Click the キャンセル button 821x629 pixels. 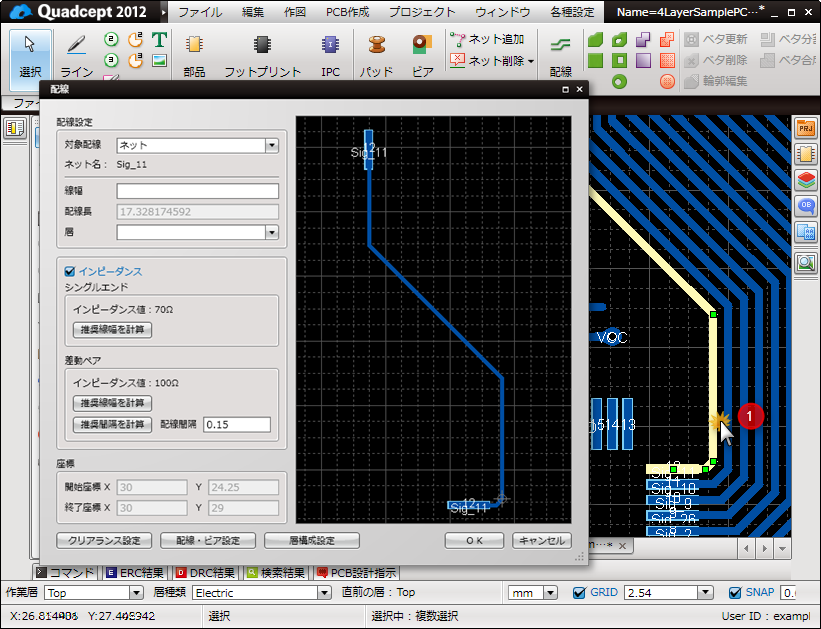pos(542,540)
